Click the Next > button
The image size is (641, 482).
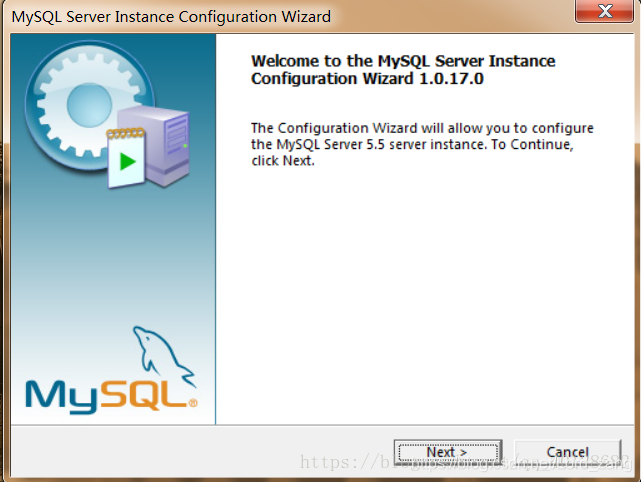(448, 453)
